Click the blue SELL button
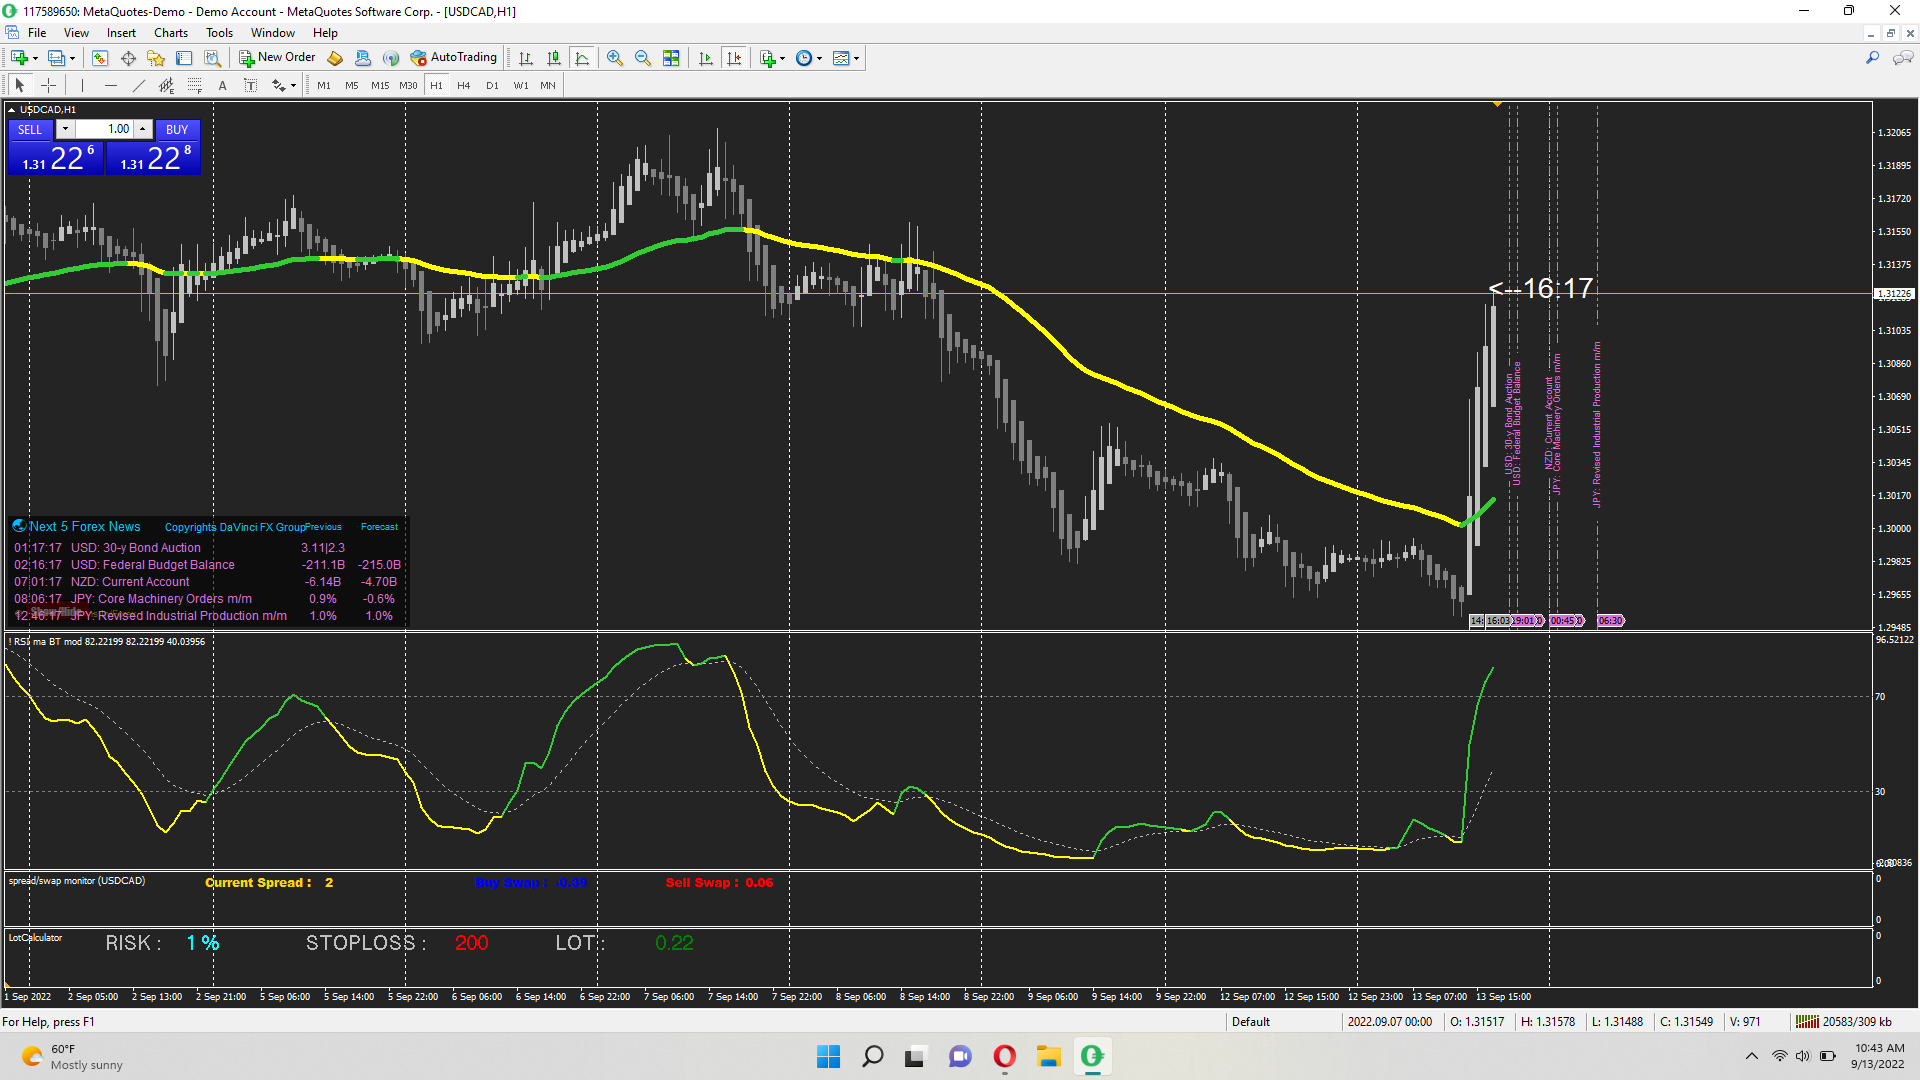 coord(30,130)
